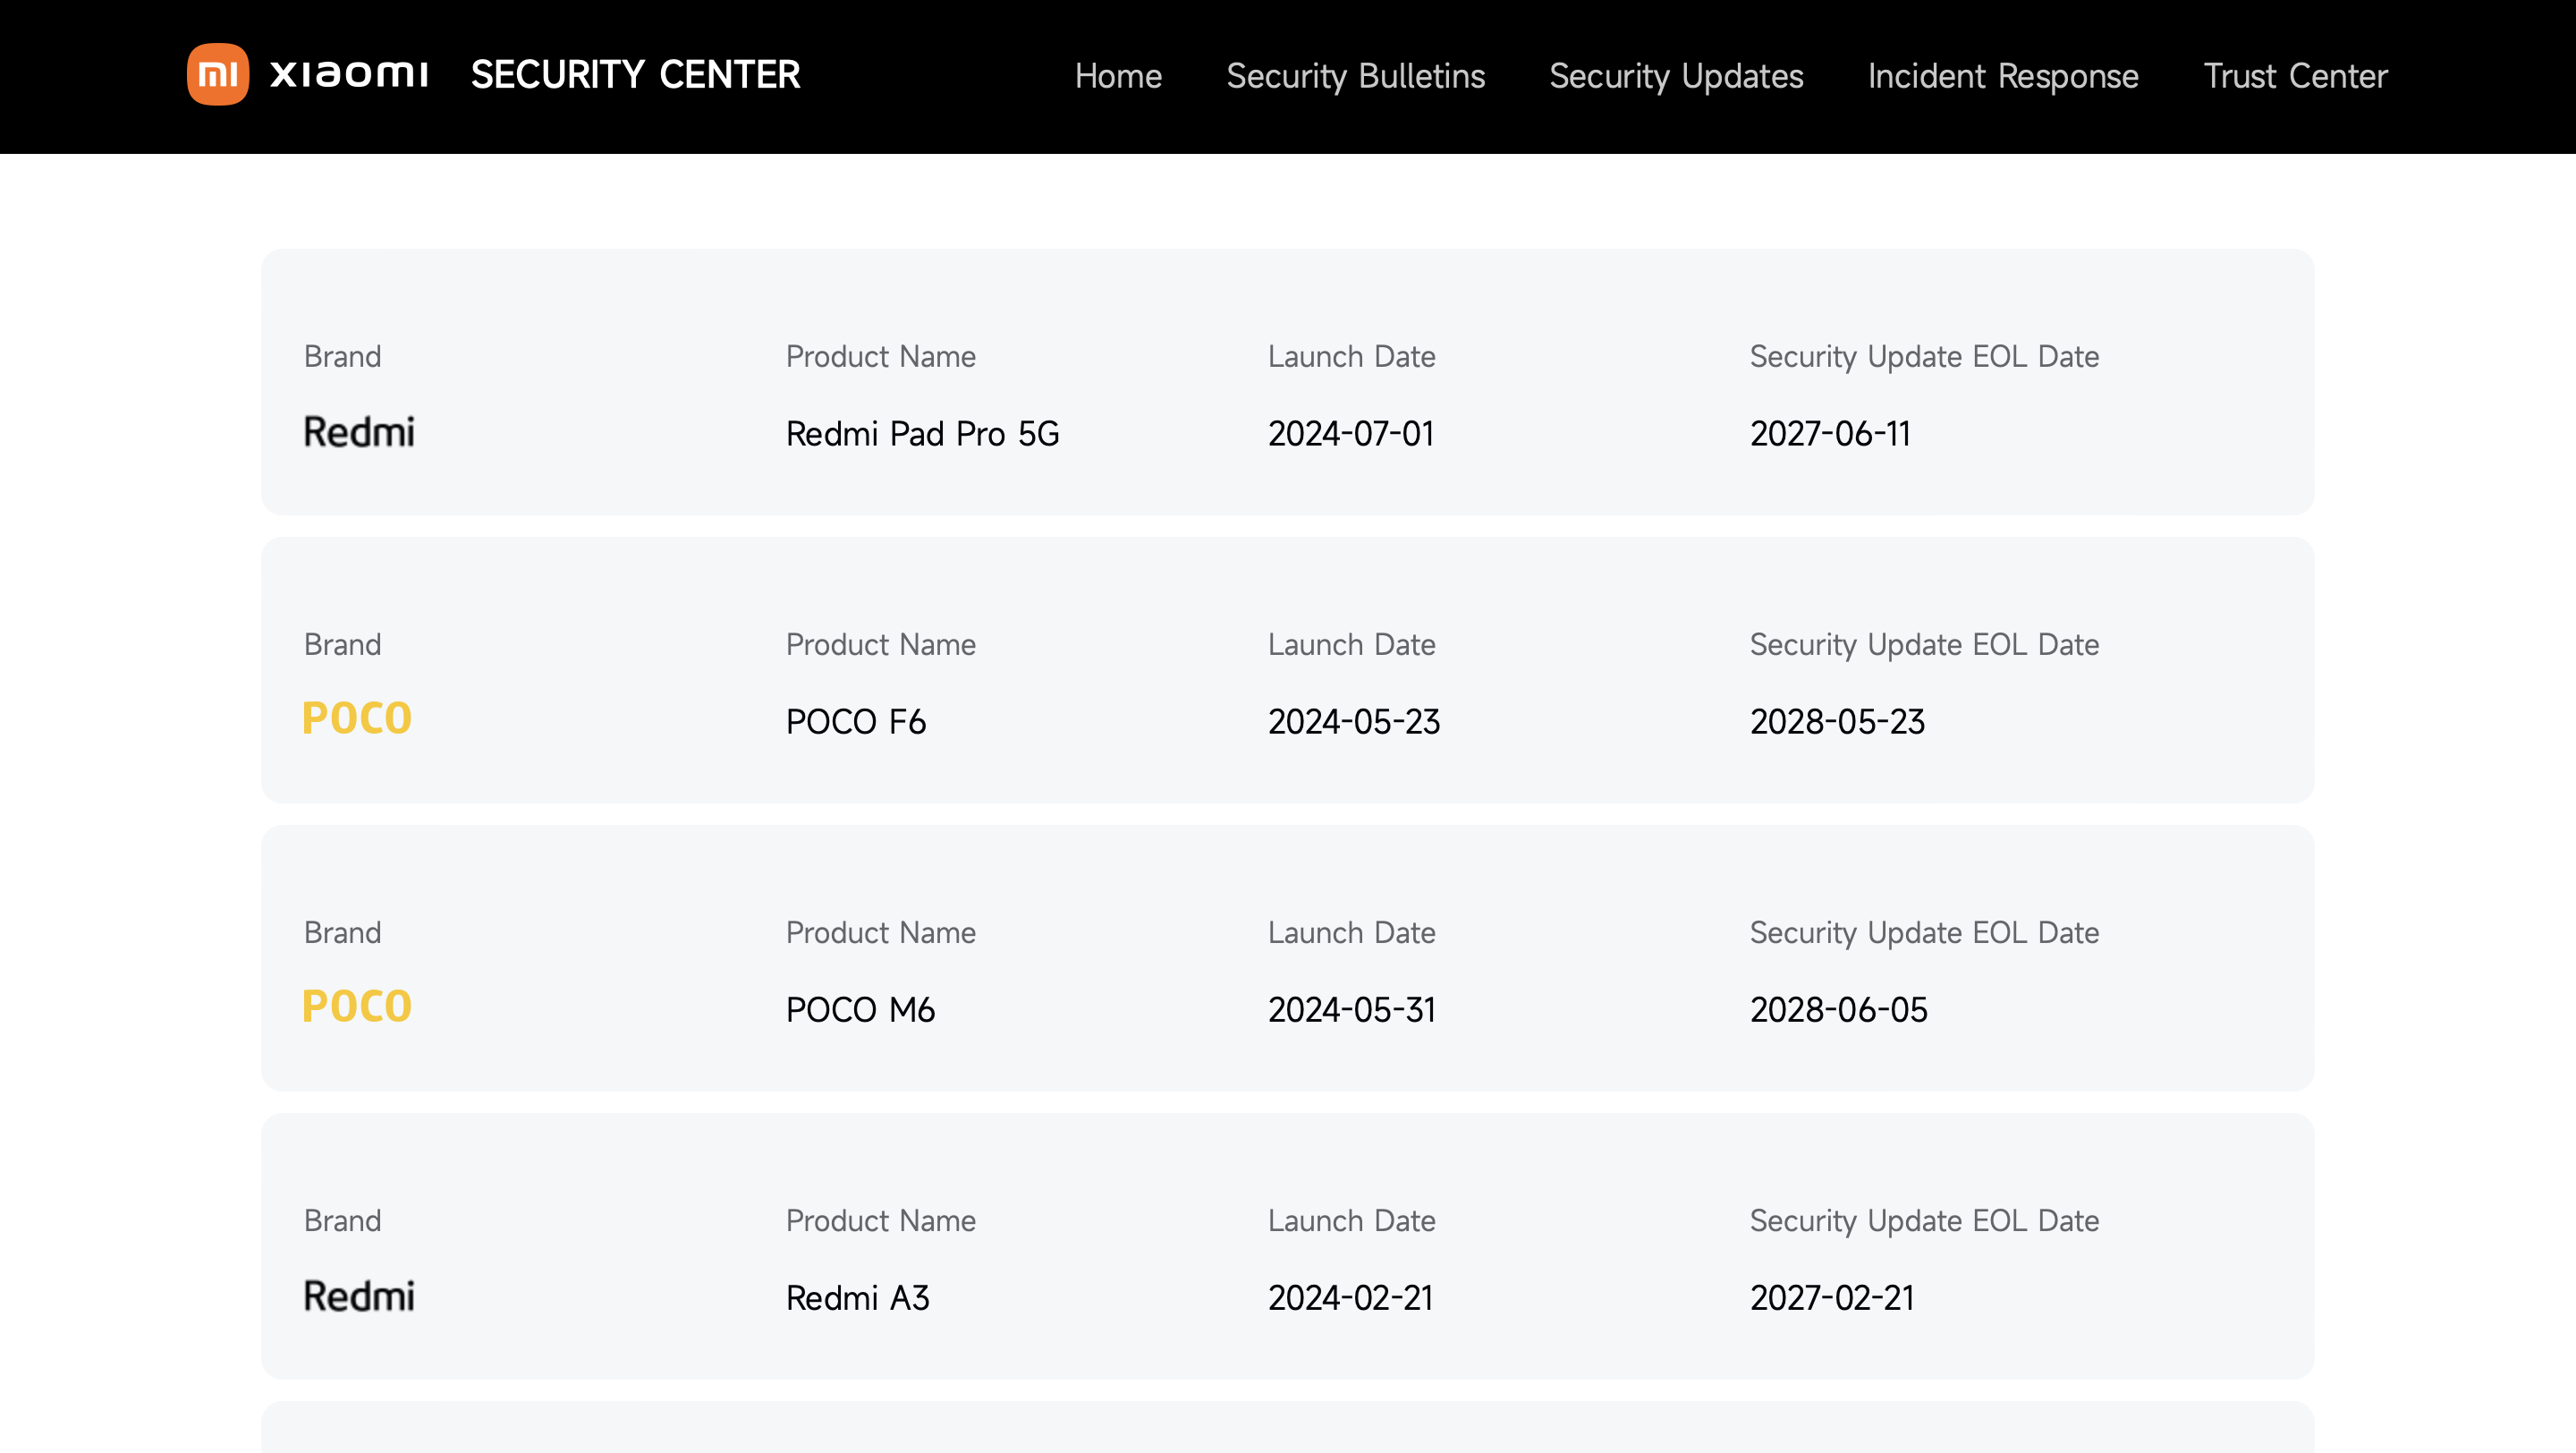Click the 2028-06-05 EOL date

pyautogui.click(x=1838, y=1010)
